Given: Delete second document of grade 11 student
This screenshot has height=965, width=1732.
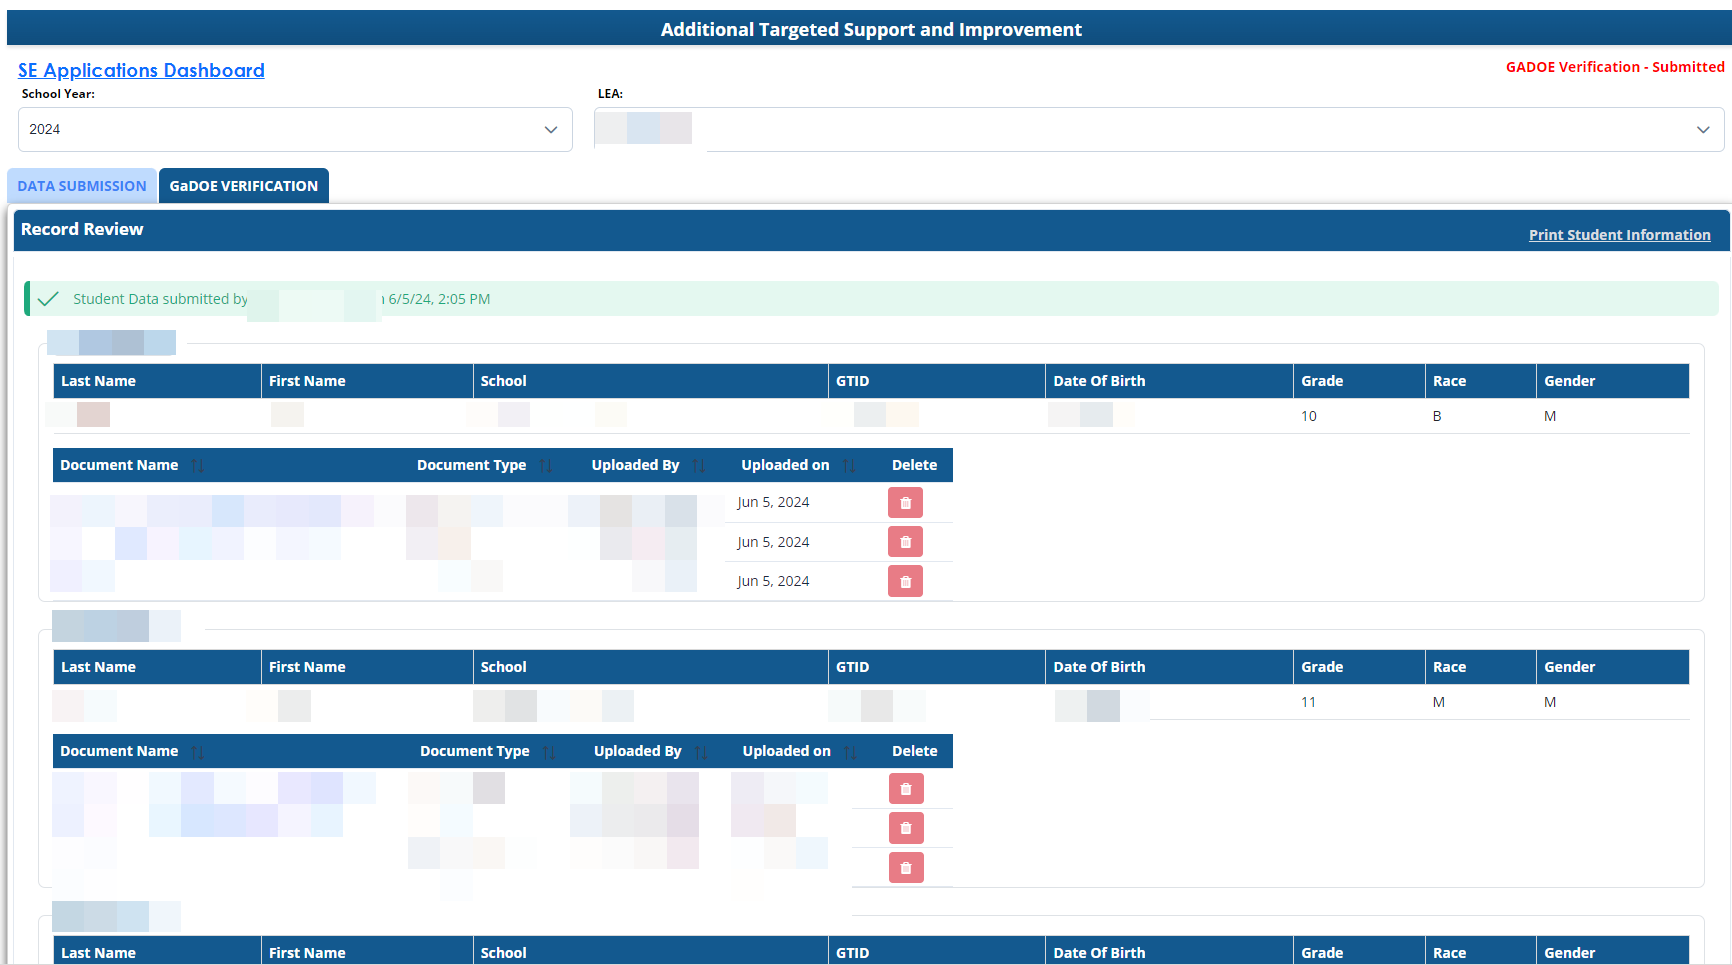Looking at the screenshot, I should coord(906,828).
